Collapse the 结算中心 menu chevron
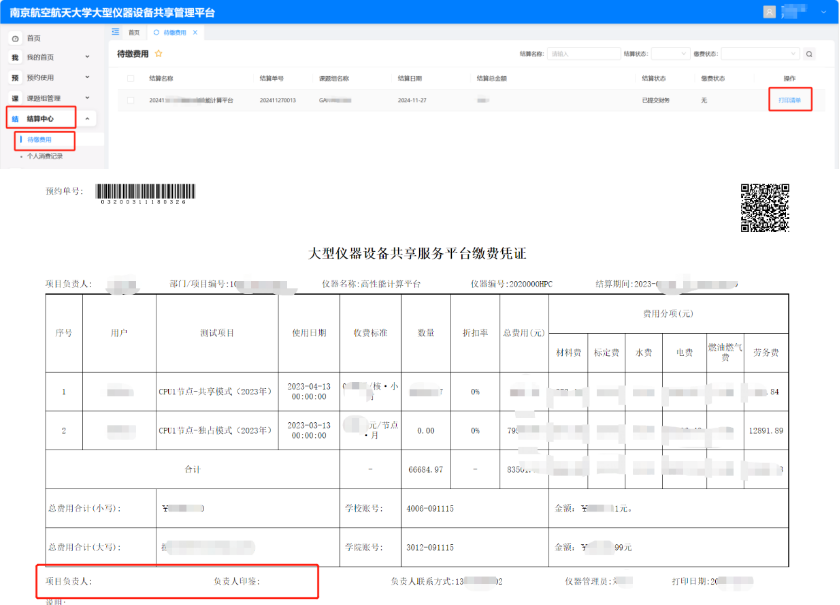840x605 pixels. click(x=87, y=119)
